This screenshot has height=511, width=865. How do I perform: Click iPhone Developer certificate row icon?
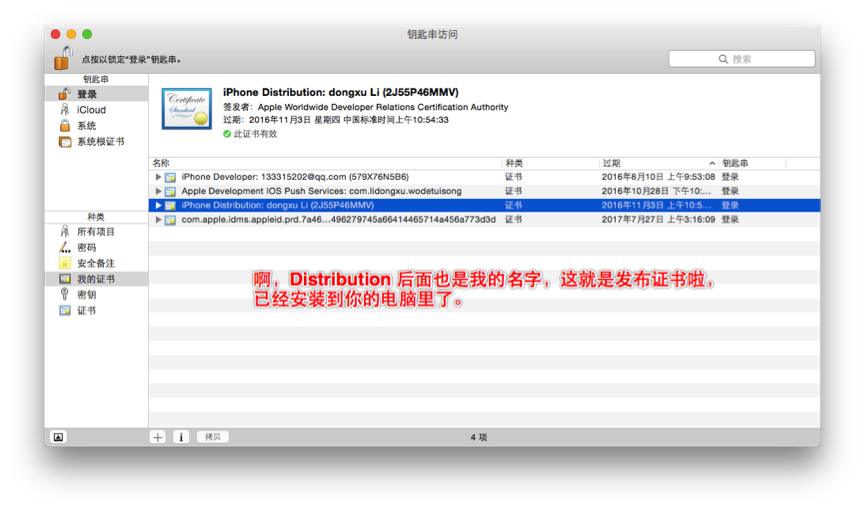(x=170, y=177)
